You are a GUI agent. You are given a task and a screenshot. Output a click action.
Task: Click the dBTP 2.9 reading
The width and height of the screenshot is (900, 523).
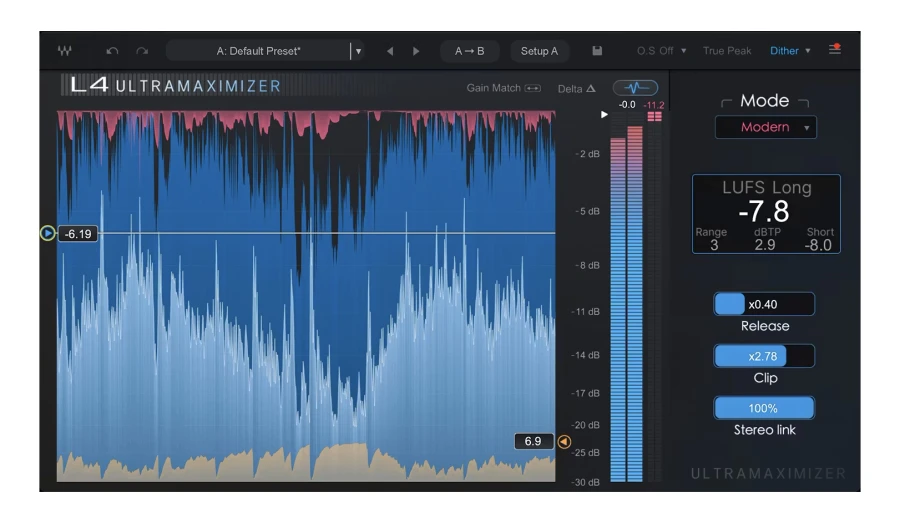[766, 239]
